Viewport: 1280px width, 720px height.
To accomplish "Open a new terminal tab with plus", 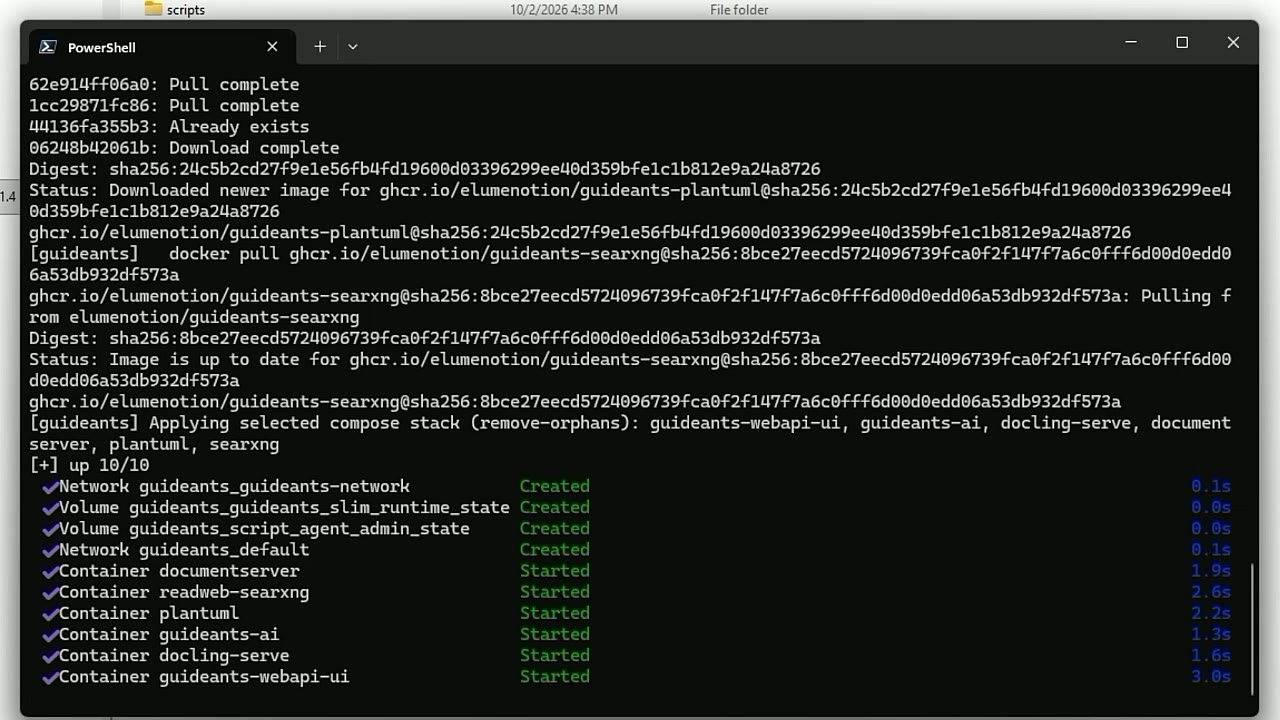I will point(320,47).
